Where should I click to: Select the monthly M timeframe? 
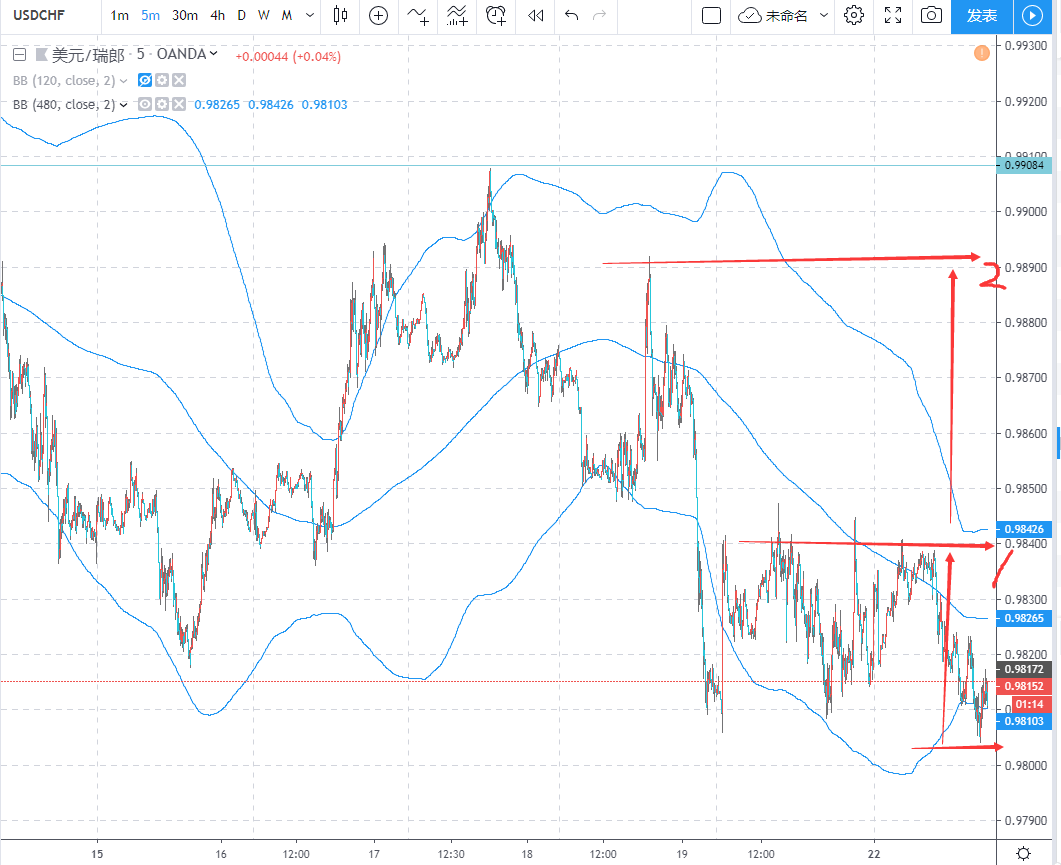(x=287, y=15)
